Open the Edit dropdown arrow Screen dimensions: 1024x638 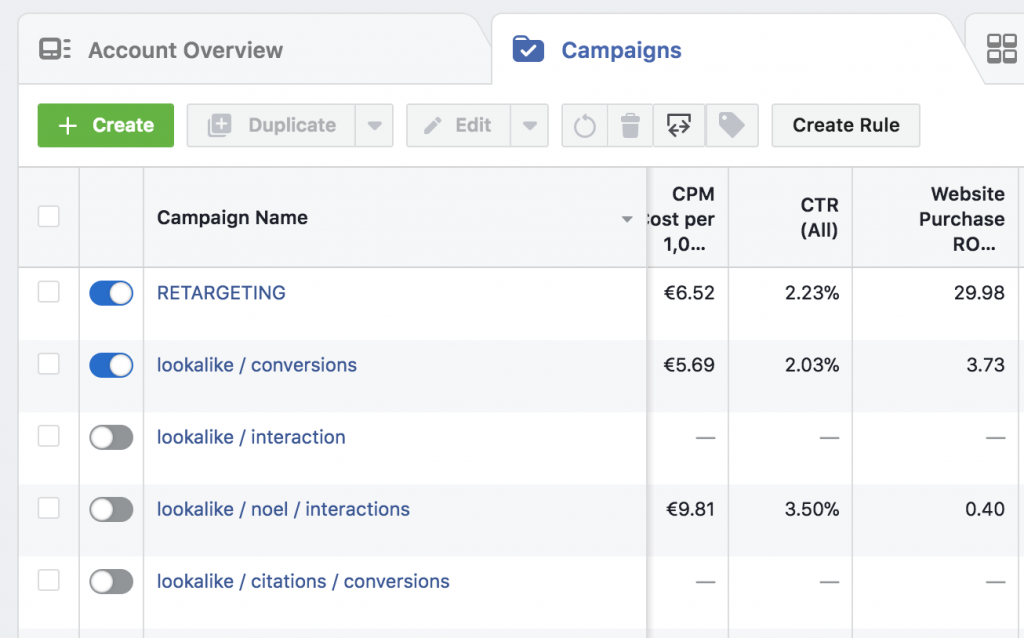[530, 125]
